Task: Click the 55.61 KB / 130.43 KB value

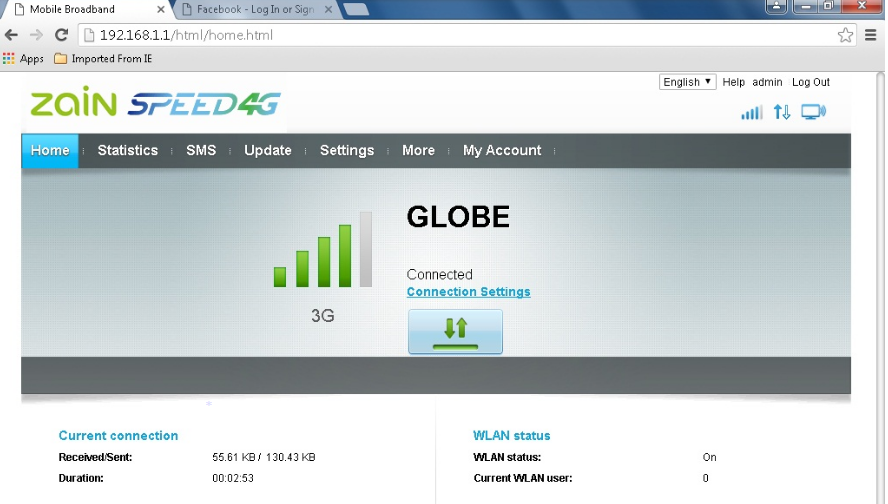Action: (264, 457)
